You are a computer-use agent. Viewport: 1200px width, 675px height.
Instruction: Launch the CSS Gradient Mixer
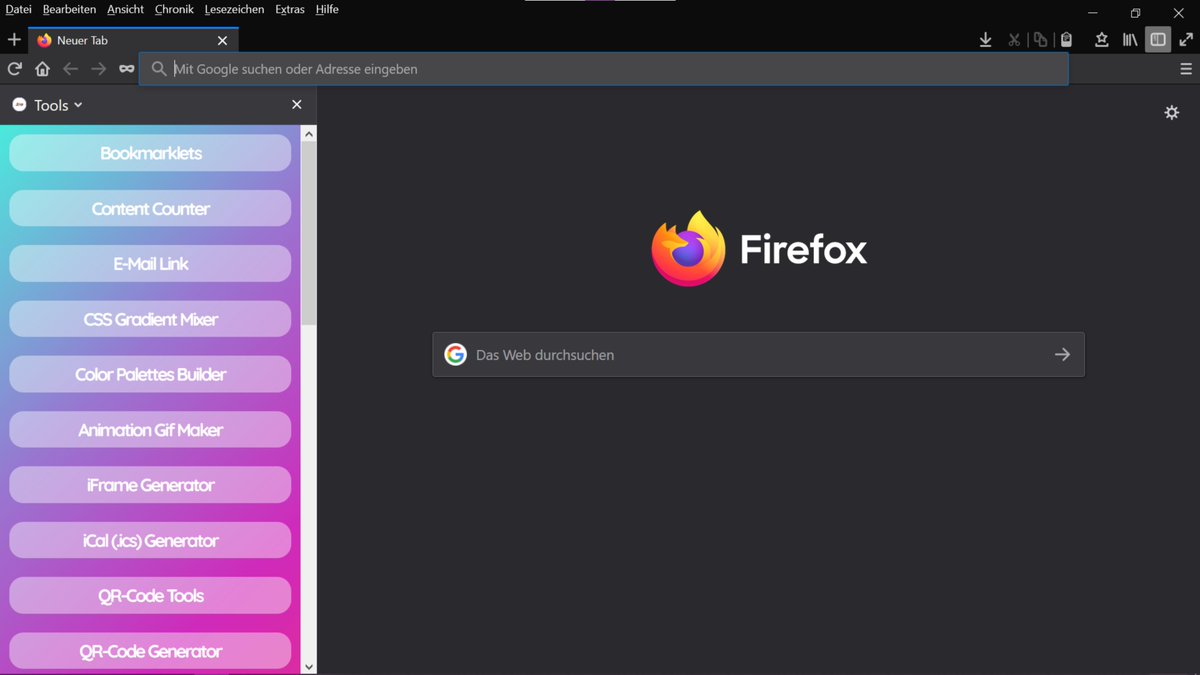(150, 319)
